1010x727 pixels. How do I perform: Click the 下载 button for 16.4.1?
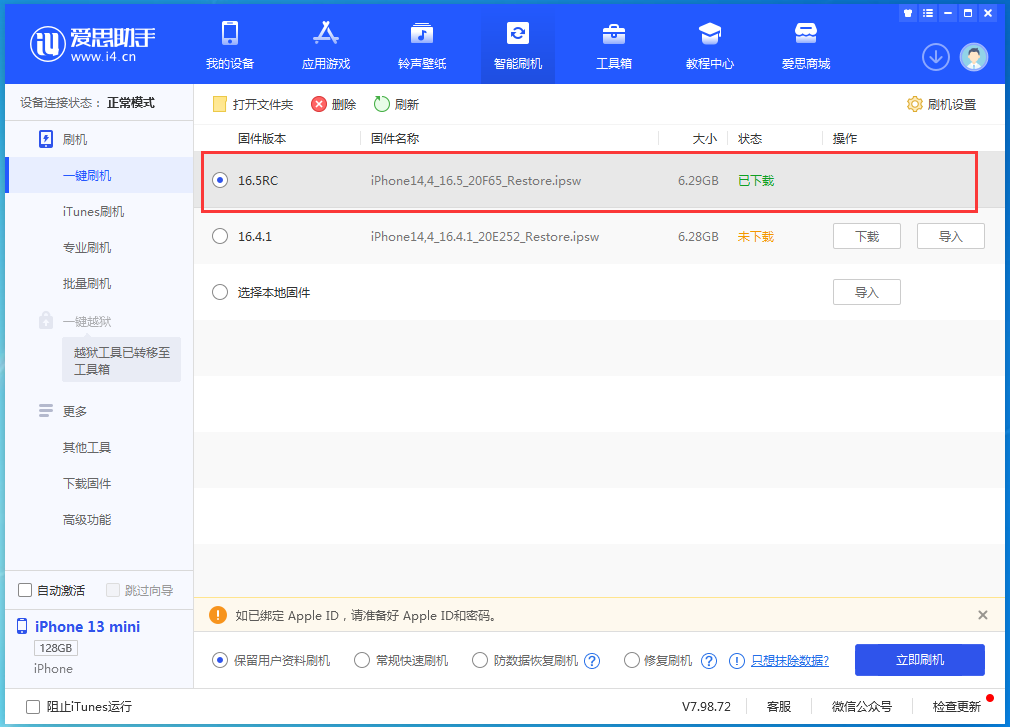tap(866, 236)
